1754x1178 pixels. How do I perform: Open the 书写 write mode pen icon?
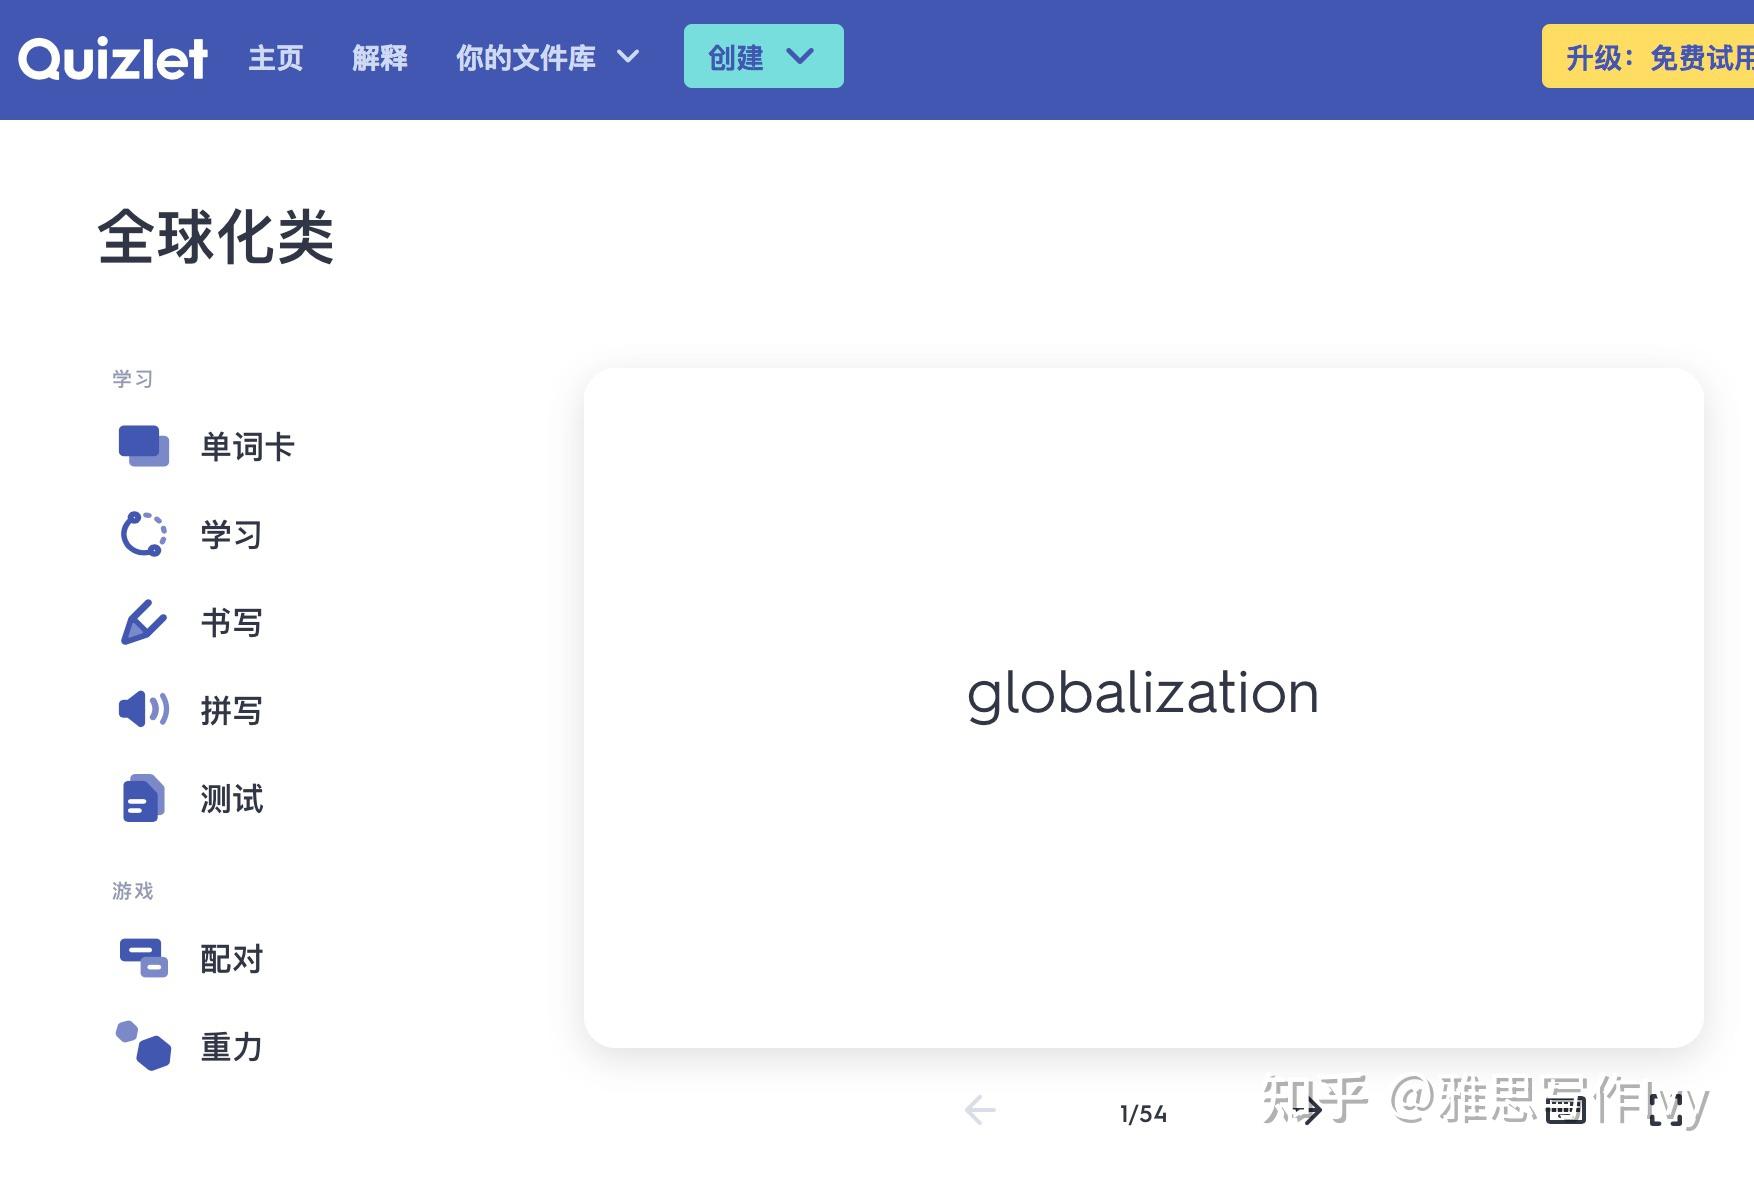[x=143, y=622]
